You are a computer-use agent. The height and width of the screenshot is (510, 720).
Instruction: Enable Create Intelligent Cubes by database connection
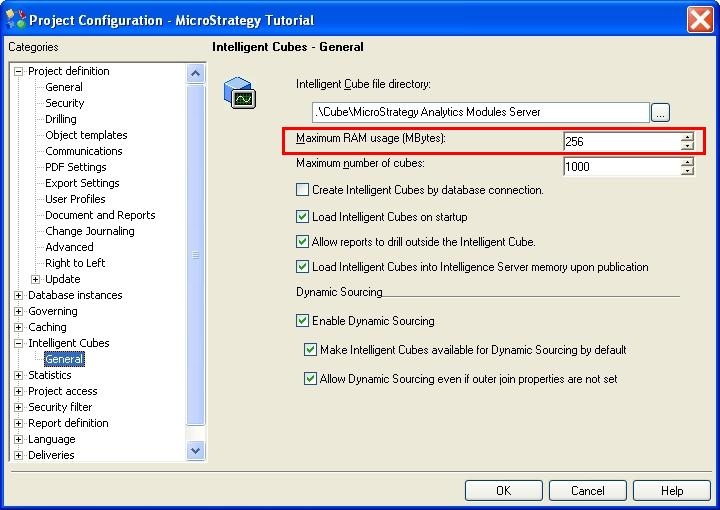click(302, 190)
